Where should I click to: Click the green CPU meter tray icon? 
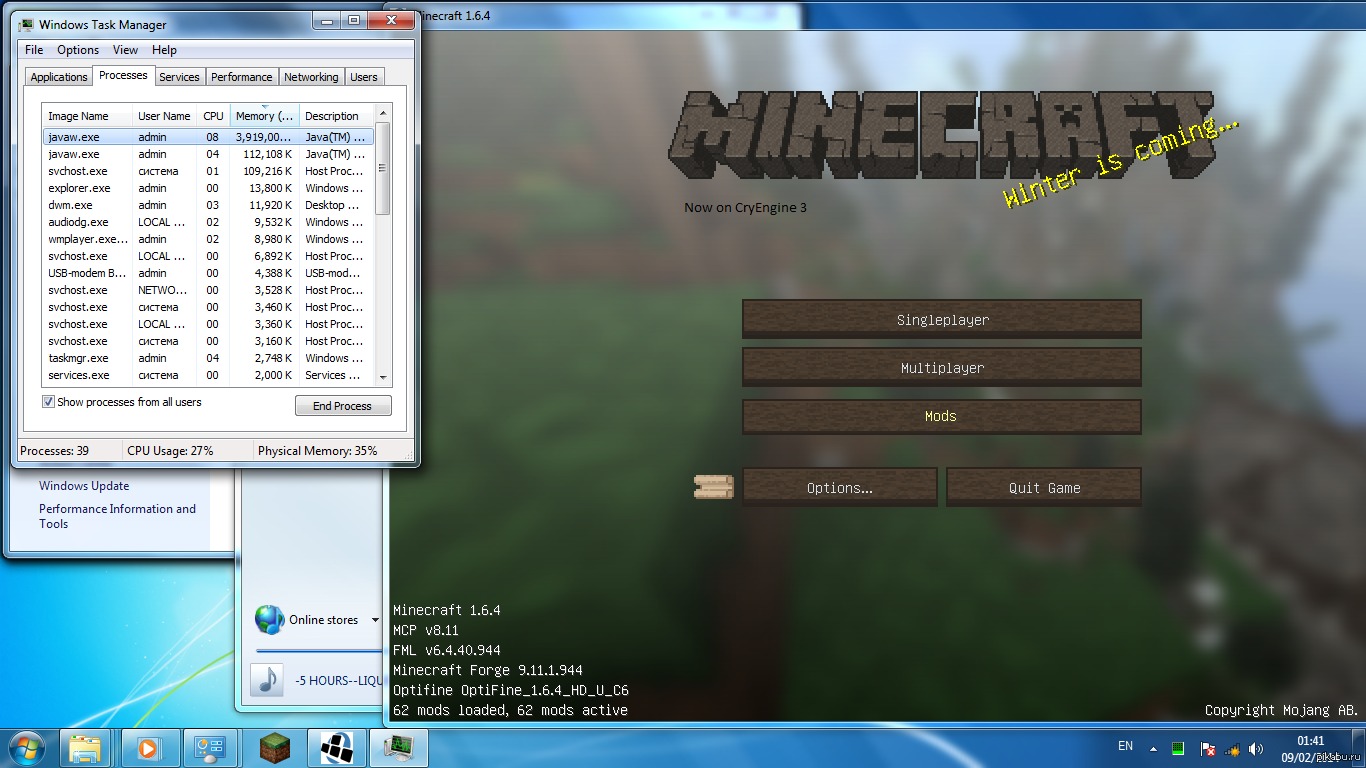pos(1180,747)
